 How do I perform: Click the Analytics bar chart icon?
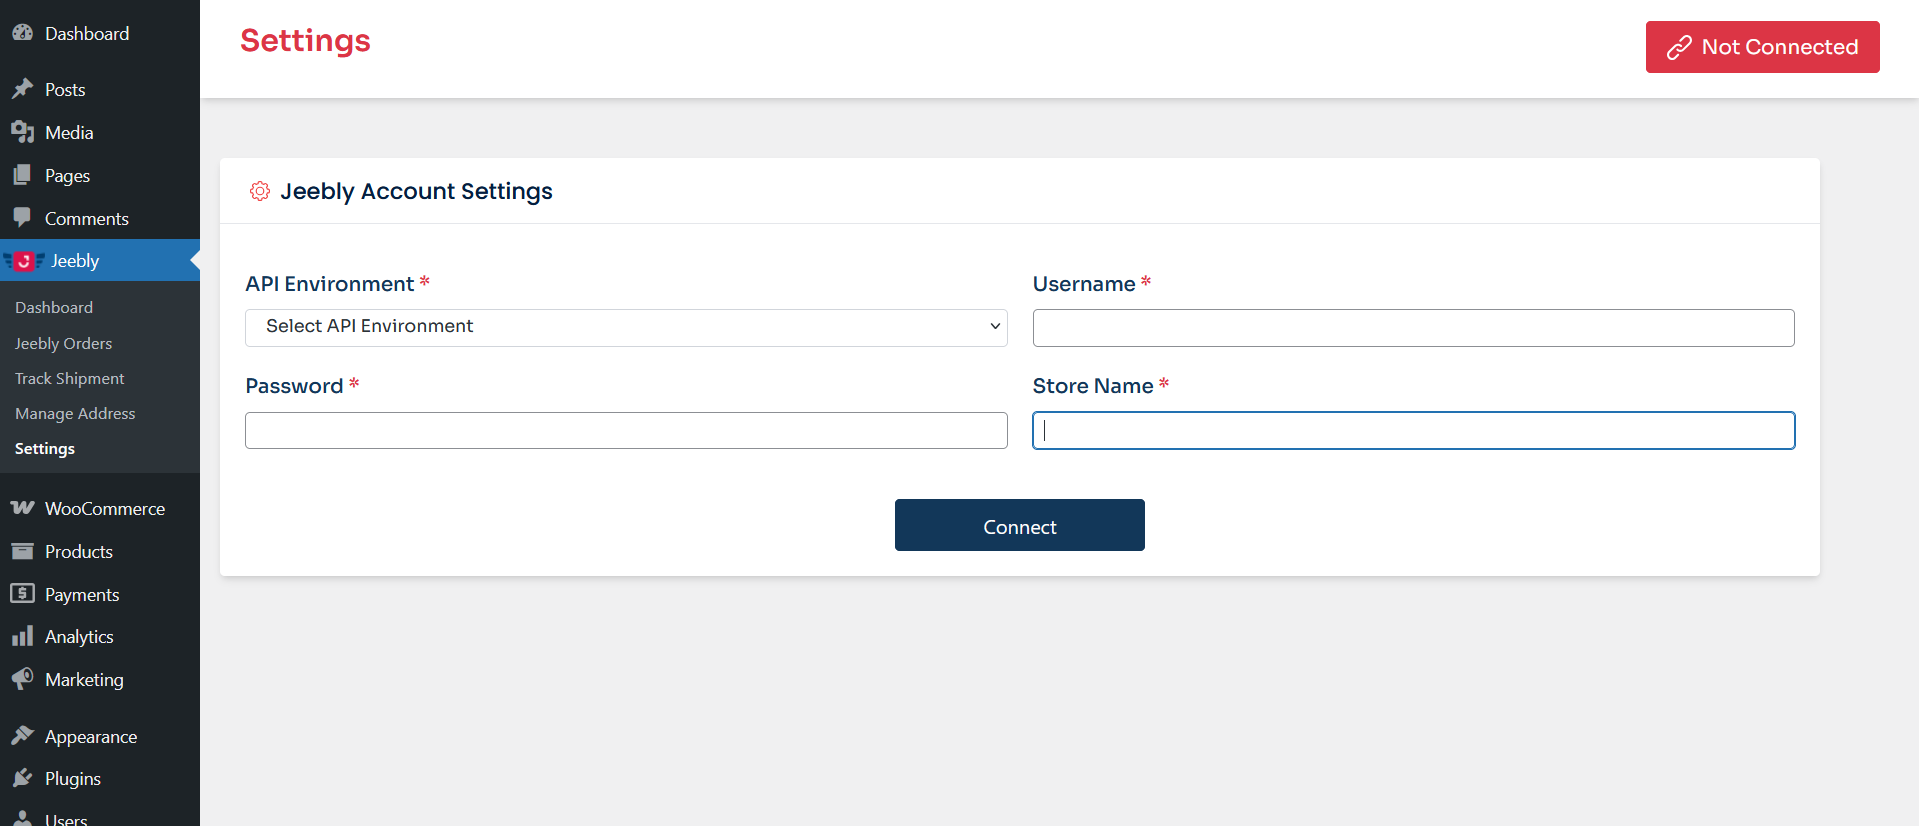coord(22,636)
